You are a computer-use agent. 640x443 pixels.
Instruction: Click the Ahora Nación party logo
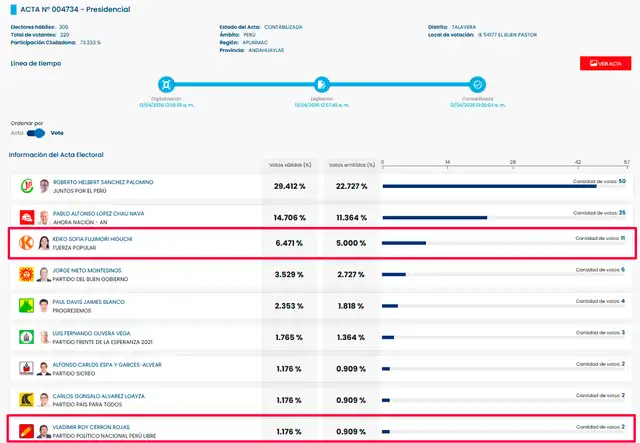(x=28, y=216)
